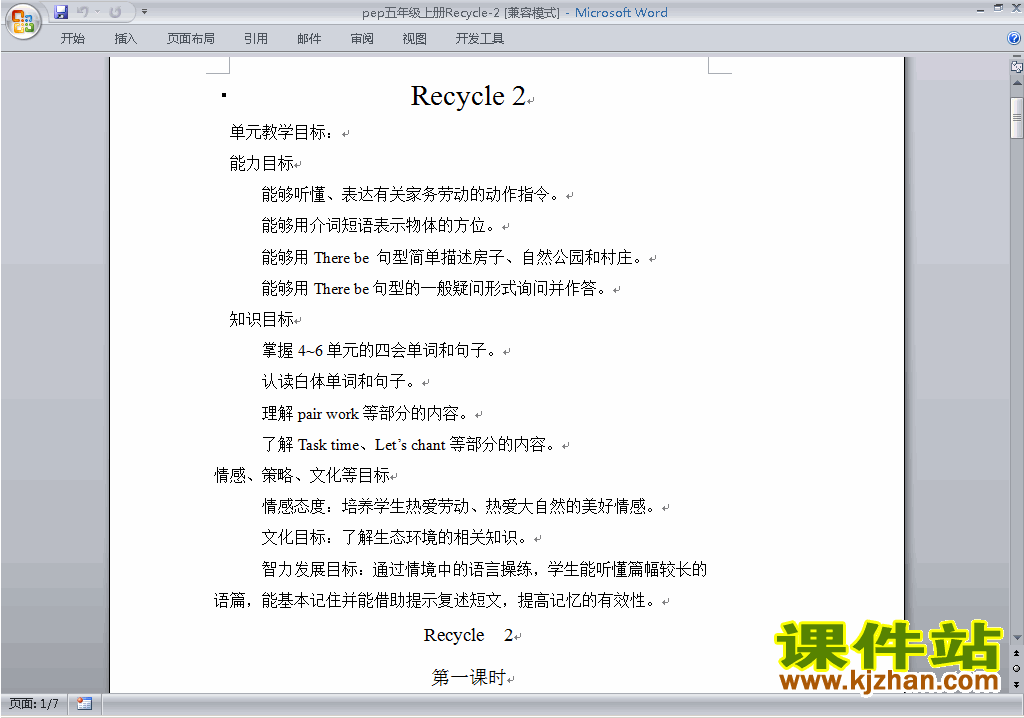The width and height of the screenshot is (1024, 718).
Task: Click the line 了解 Task time、Let's chant
Action: (408, 445)
